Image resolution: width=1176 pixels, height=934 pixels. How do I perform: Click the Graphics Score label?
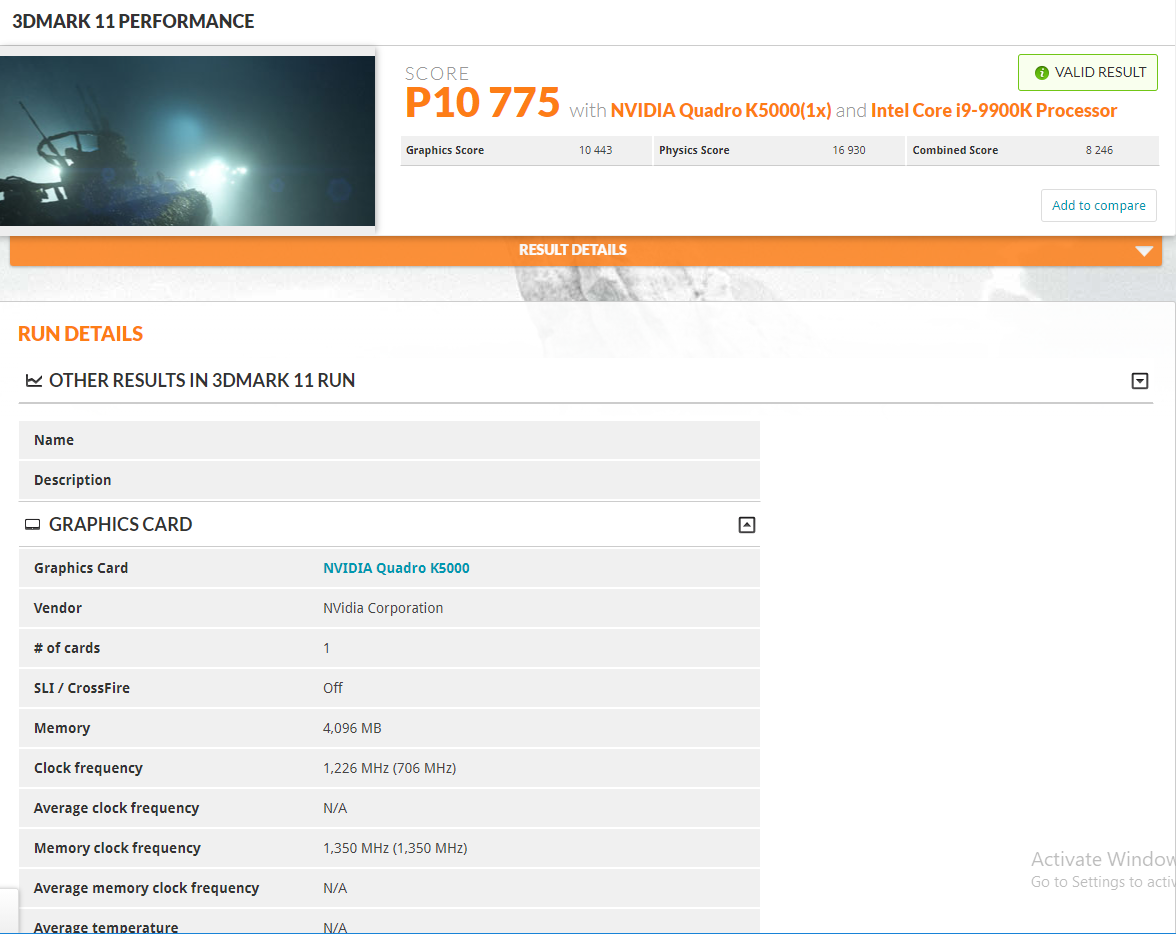pyautogui.click(x=445, y=150)
